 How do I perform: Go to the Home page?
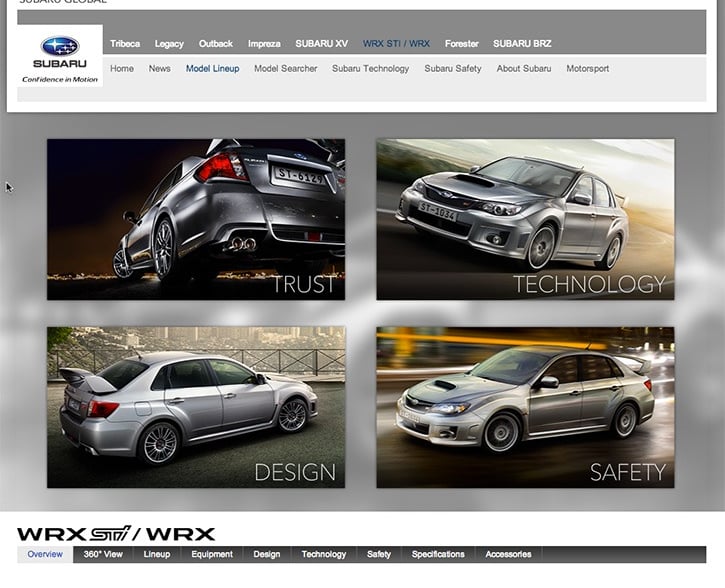[122, 68]
